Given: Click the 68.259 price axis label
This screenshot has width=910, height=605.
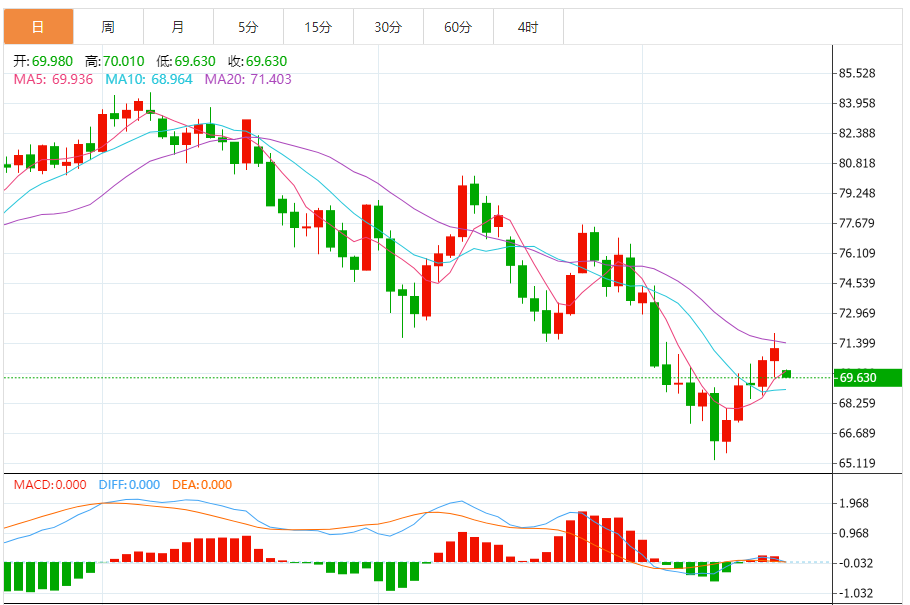Looking at the screenshot, I should point(857,403).
